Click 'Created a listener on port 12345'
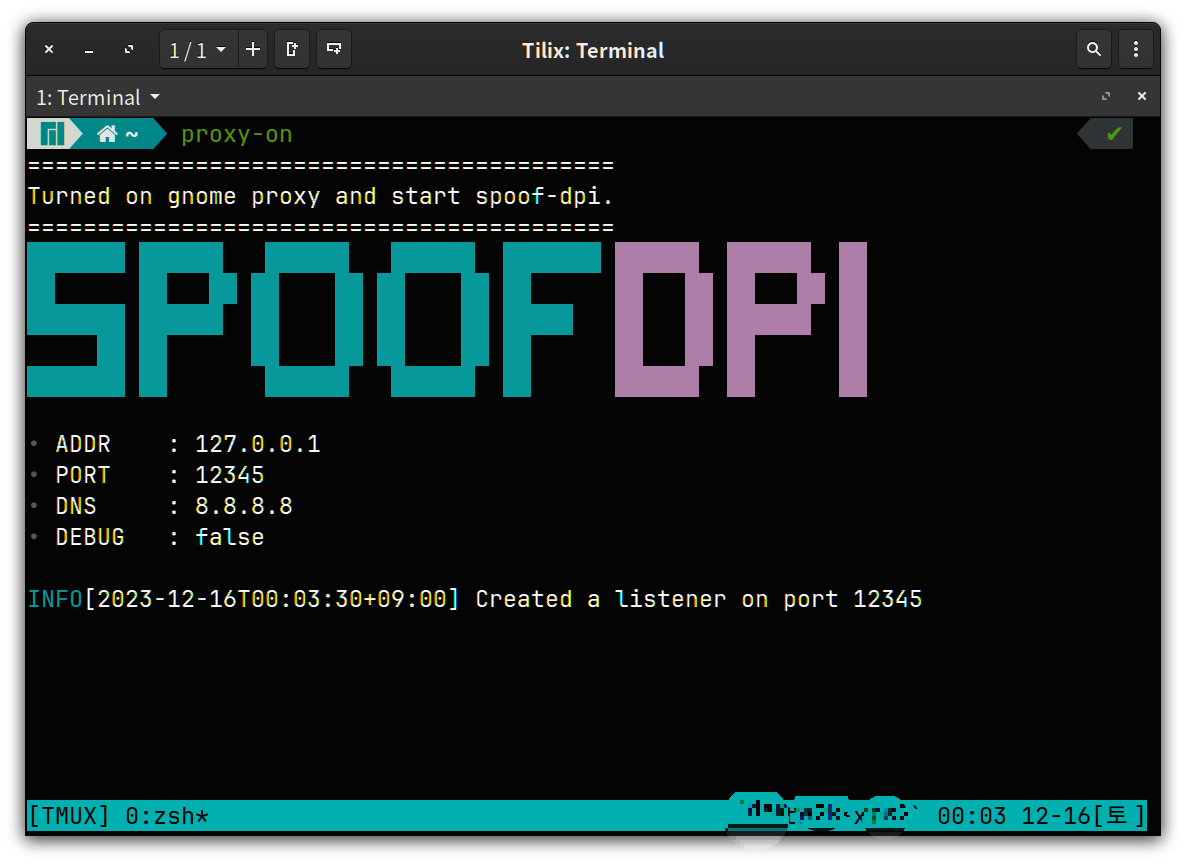The height and width of the screenshot is (864, 1186). click(x=699, y=599)
